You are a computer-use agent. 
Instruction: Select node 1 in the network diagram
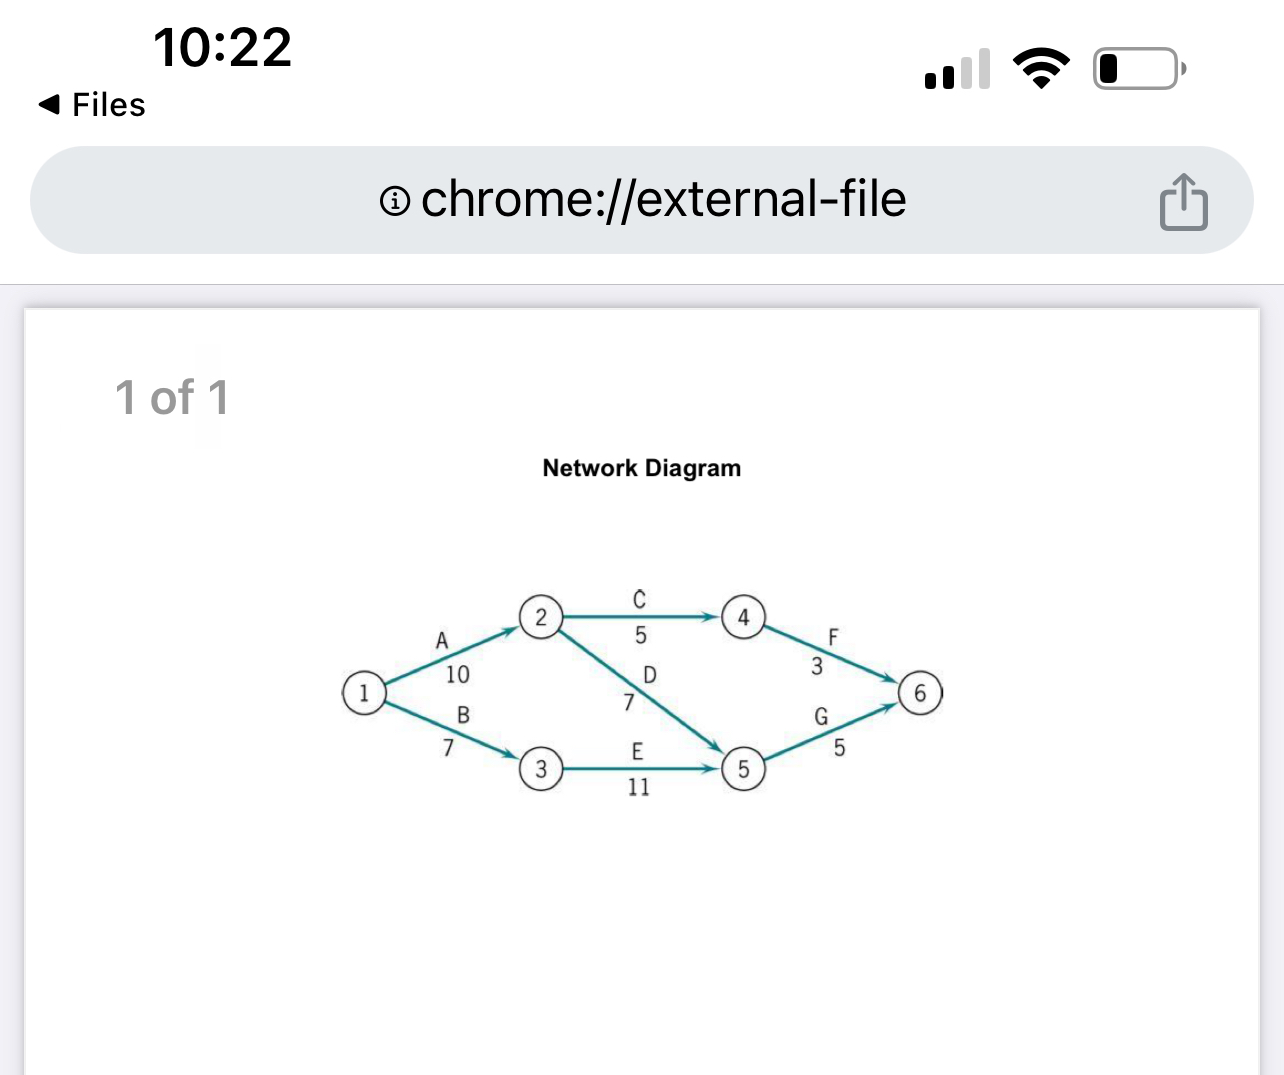tap(364, 691)
